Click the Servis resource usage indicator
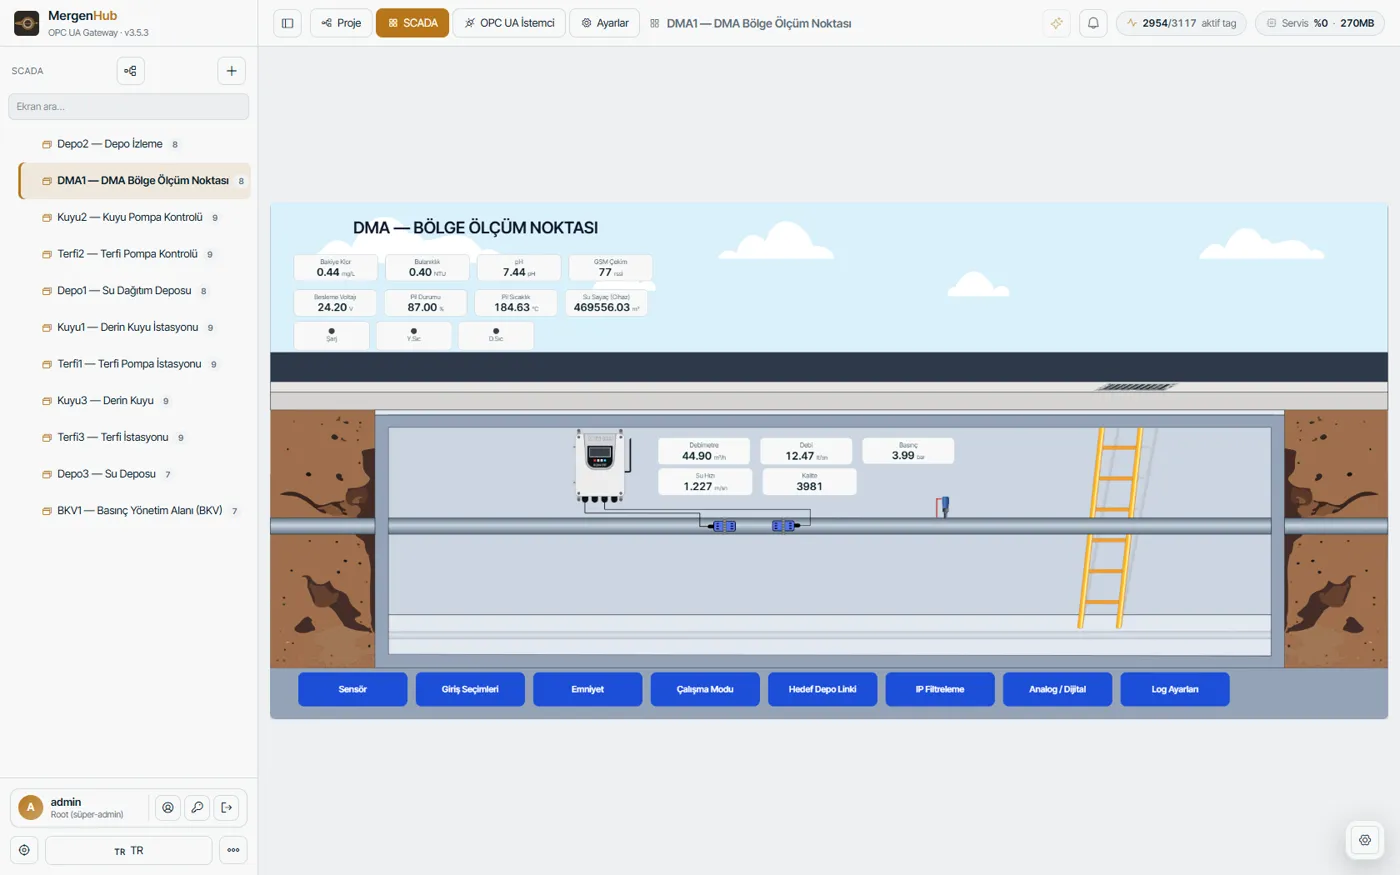 point(1320,23)
